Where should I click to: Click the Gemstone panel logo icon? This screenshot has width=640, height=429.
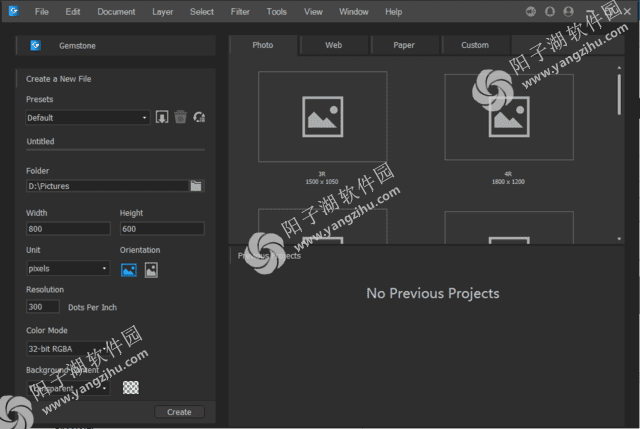(x=36, y=45)
